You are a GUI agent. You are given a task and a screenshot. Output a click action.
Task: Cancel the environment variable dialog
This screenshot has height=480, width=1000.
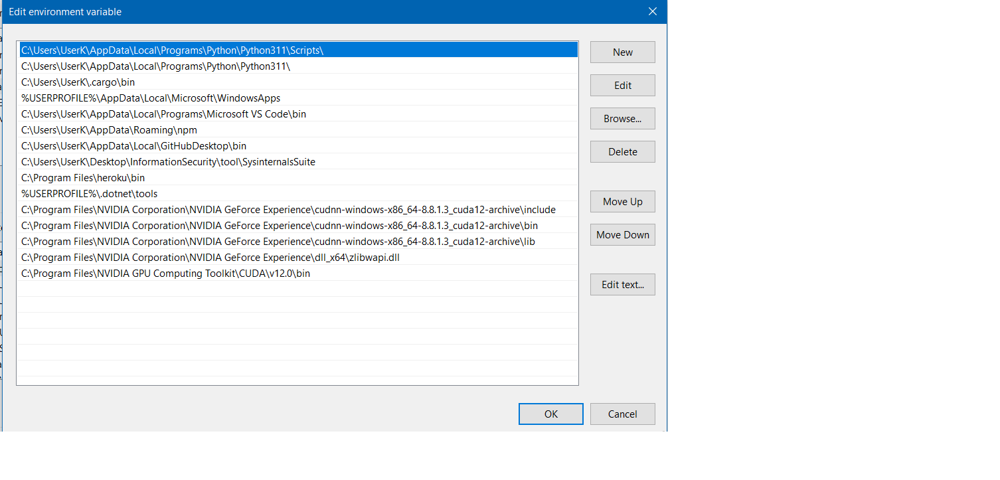click(x=622, y=414)
